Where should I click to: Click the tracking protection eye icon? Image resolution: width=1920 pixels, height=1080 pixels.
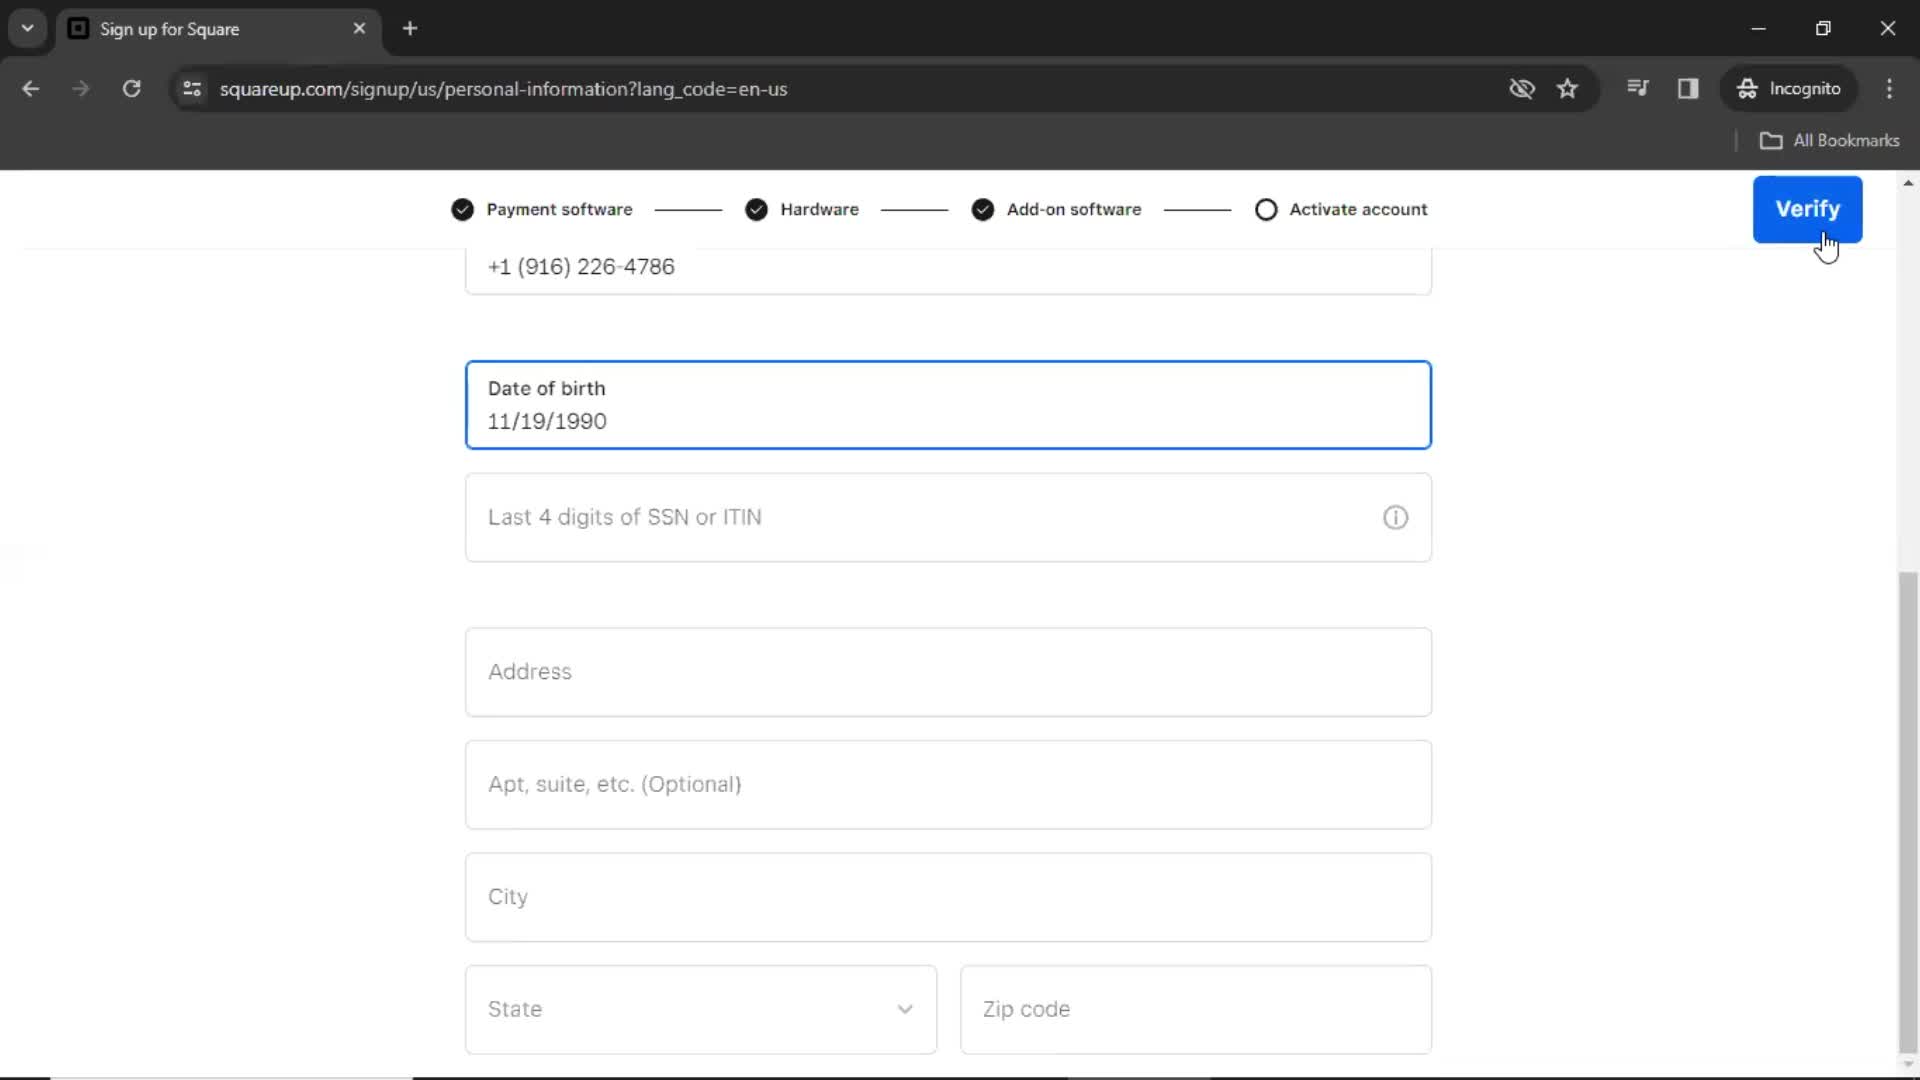tap(1522, 89)
